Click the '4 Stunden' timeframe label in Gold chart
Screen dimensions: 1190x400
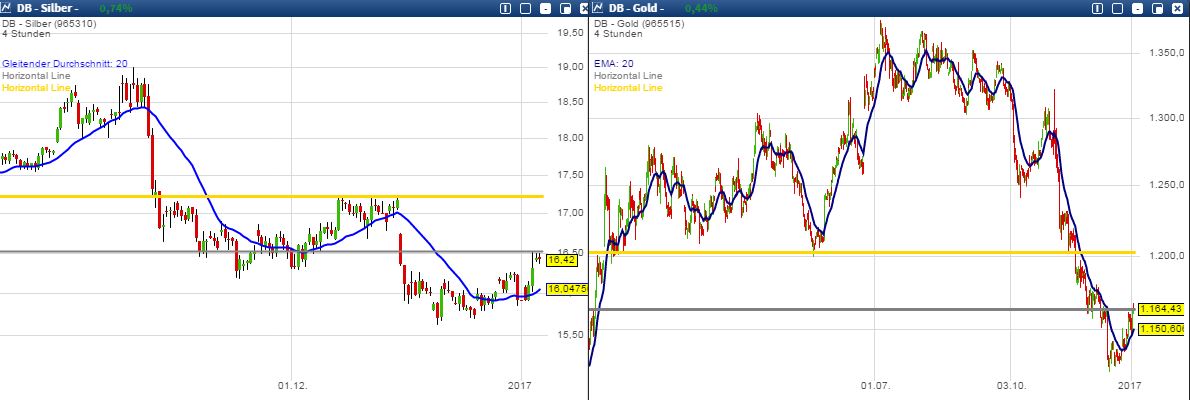coord(618,33)
